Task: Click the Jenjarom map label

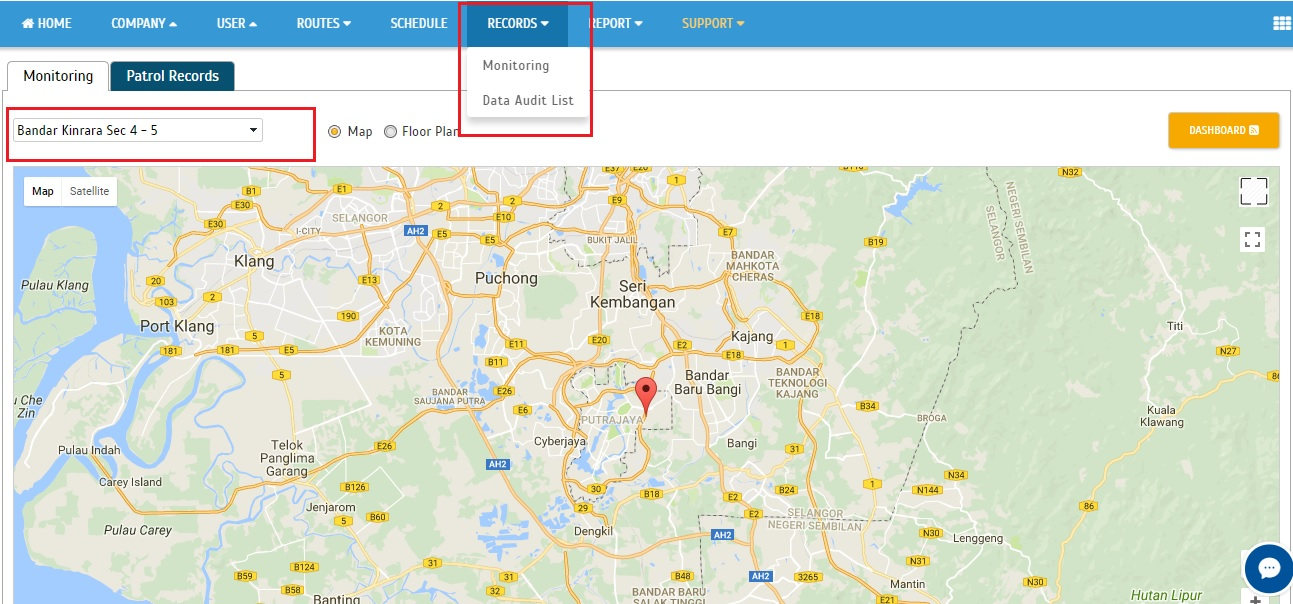Action: coord(331,507)
